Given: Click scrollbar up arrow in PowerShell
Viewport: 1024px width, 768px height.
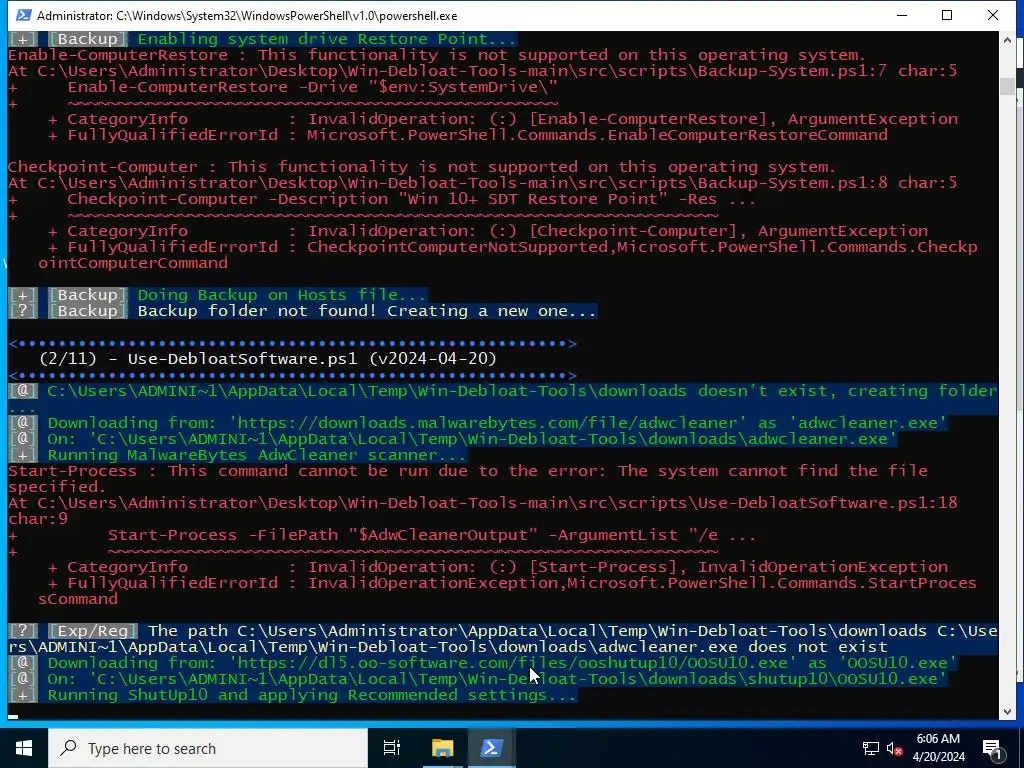Looking at the screenshot, I should [x=1007, y=40].
